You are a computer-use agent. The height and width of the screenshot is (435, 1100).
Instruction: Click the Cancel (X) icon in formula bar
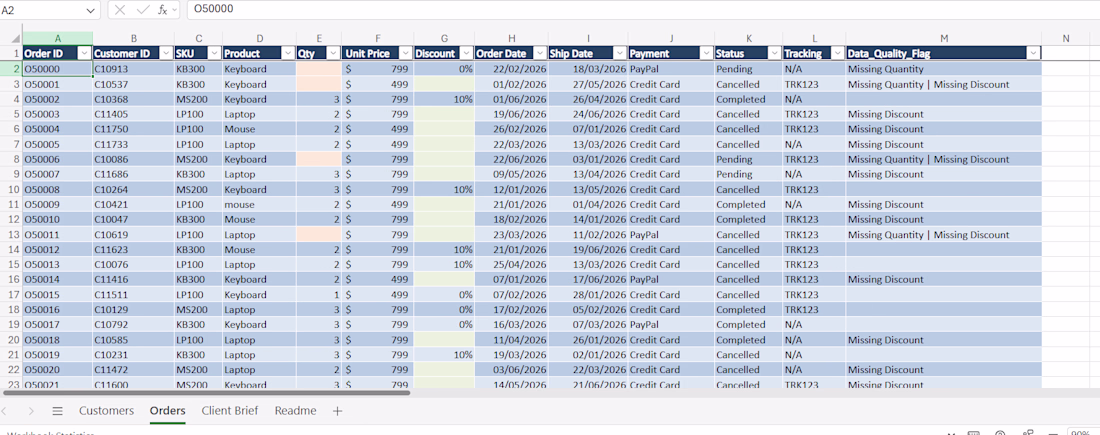[120, 9]
